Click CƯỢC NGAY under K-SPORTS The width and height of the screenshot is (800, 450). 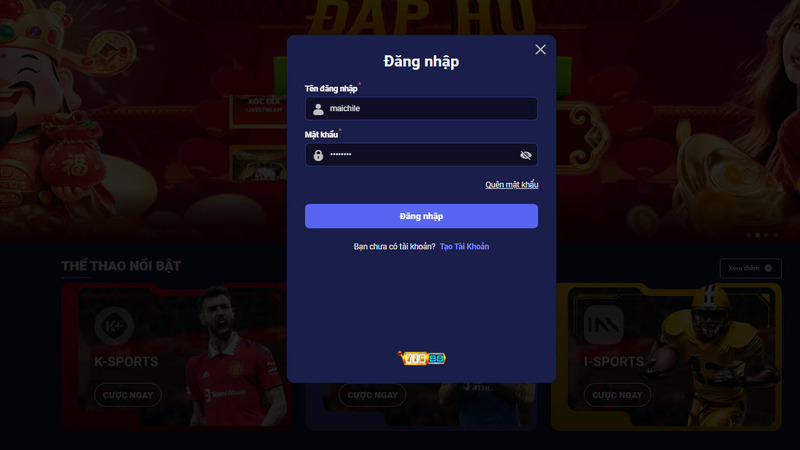point(128,395)
